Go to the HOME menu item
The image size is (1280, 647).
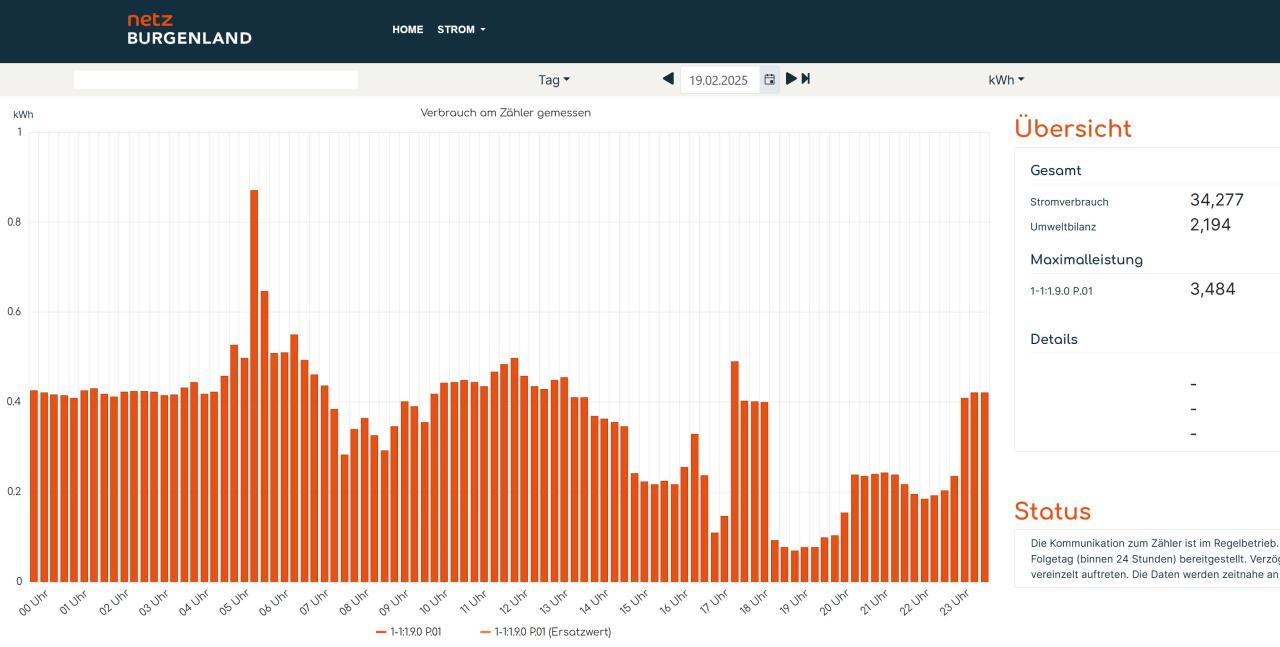[x=407, y=30]
